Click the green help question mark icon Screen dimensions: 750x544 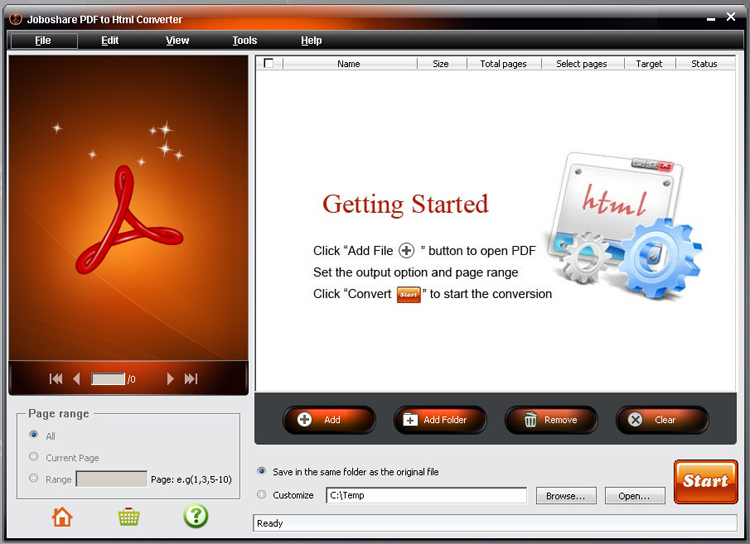195,517
